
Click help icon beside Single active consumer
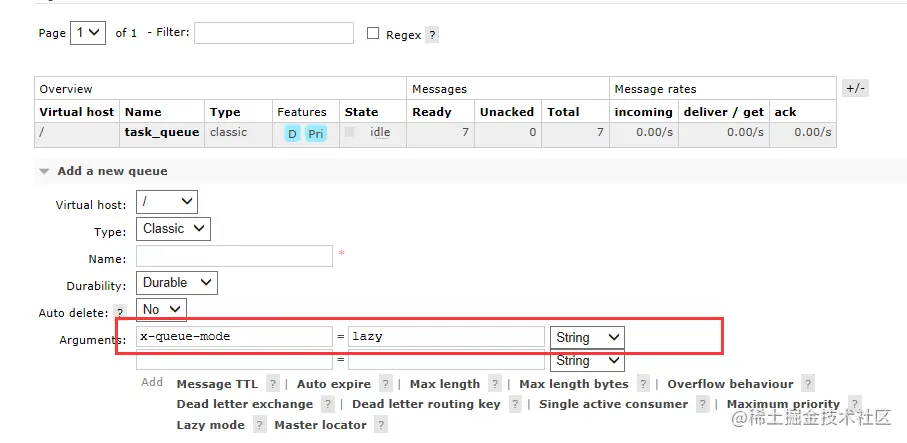(x=702, y=404)
